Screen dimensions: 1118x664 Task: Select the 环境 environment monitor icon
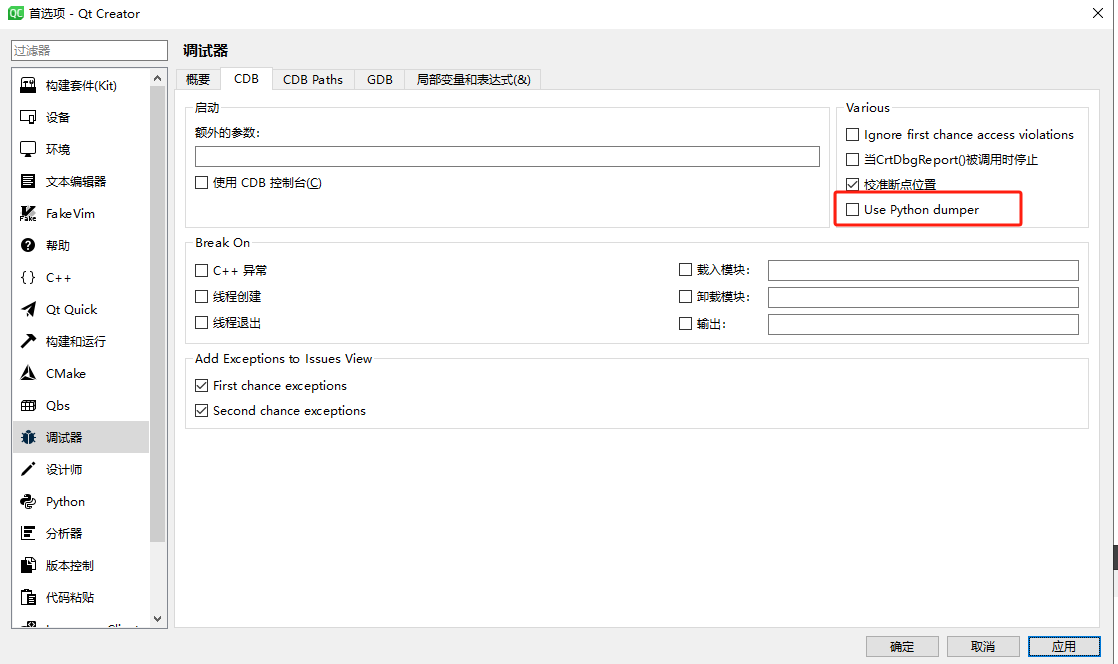pos(28,149)
